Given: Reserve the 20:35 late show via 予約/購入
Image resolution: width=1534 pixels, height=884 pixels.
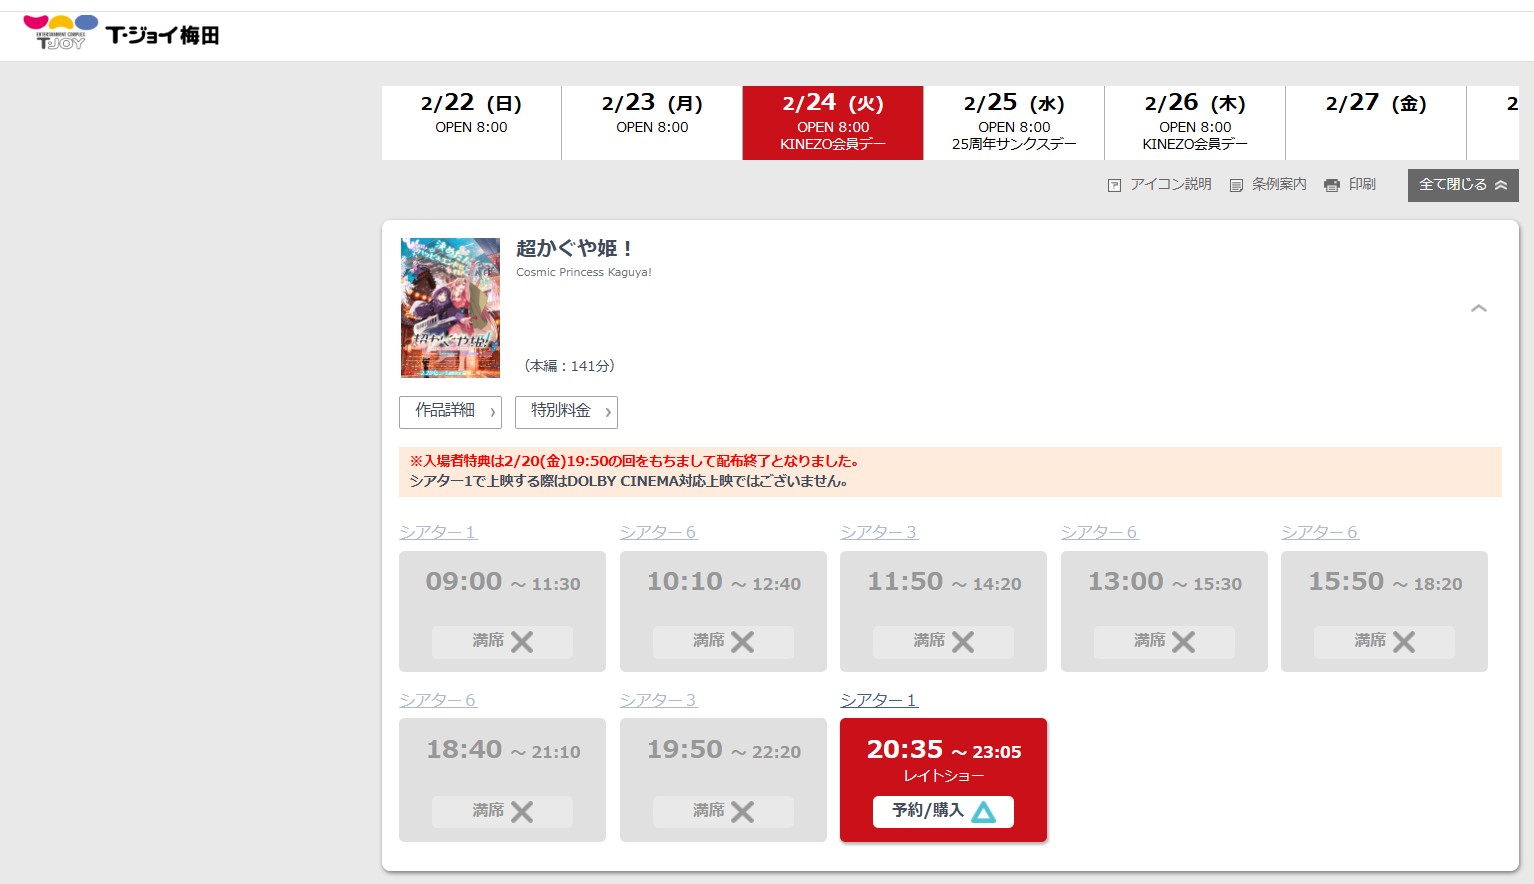Looking at the screenshot, I should pyautogui.click(x=942, y=811).
